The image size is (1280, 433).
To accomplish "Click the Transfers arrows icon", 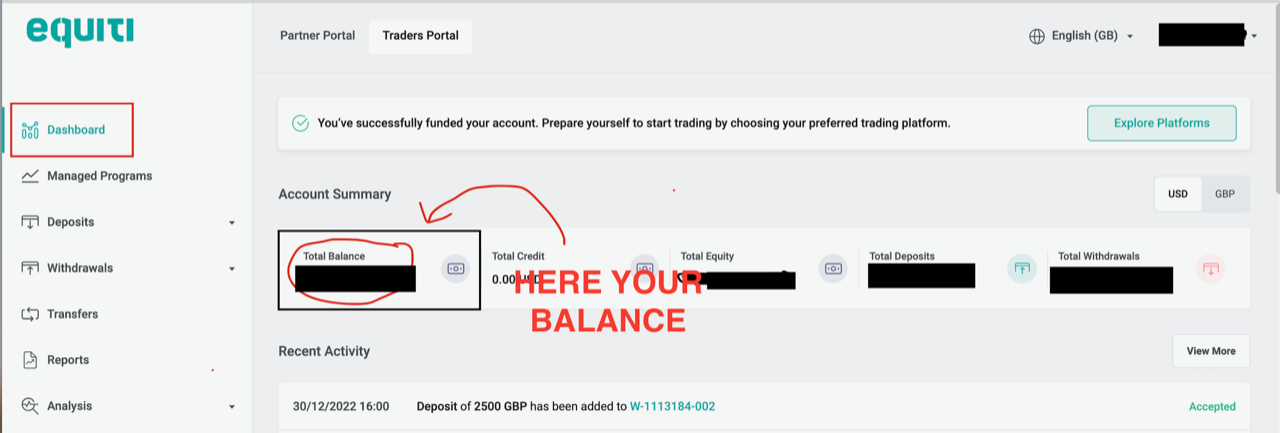I will (x=30, y=314).
